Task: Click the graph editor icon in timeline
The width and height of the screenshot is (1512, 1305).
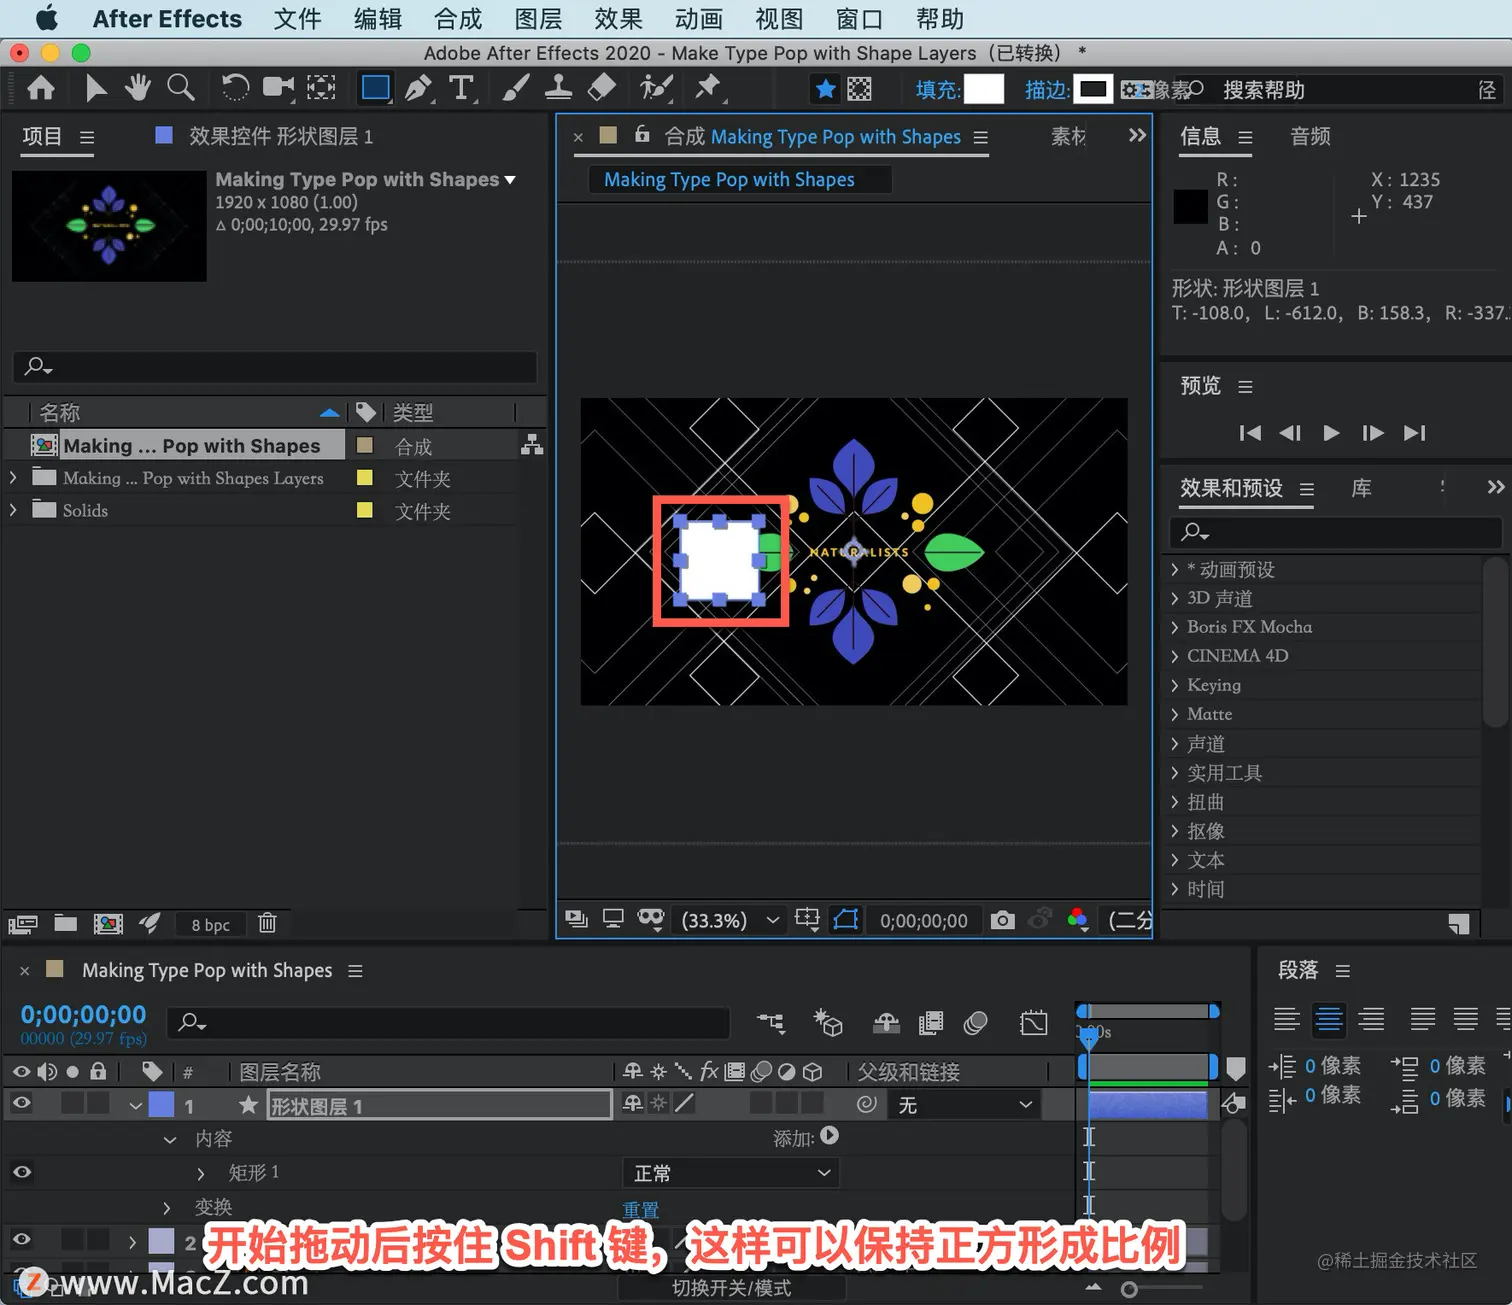Action: pos(1034,1022)
